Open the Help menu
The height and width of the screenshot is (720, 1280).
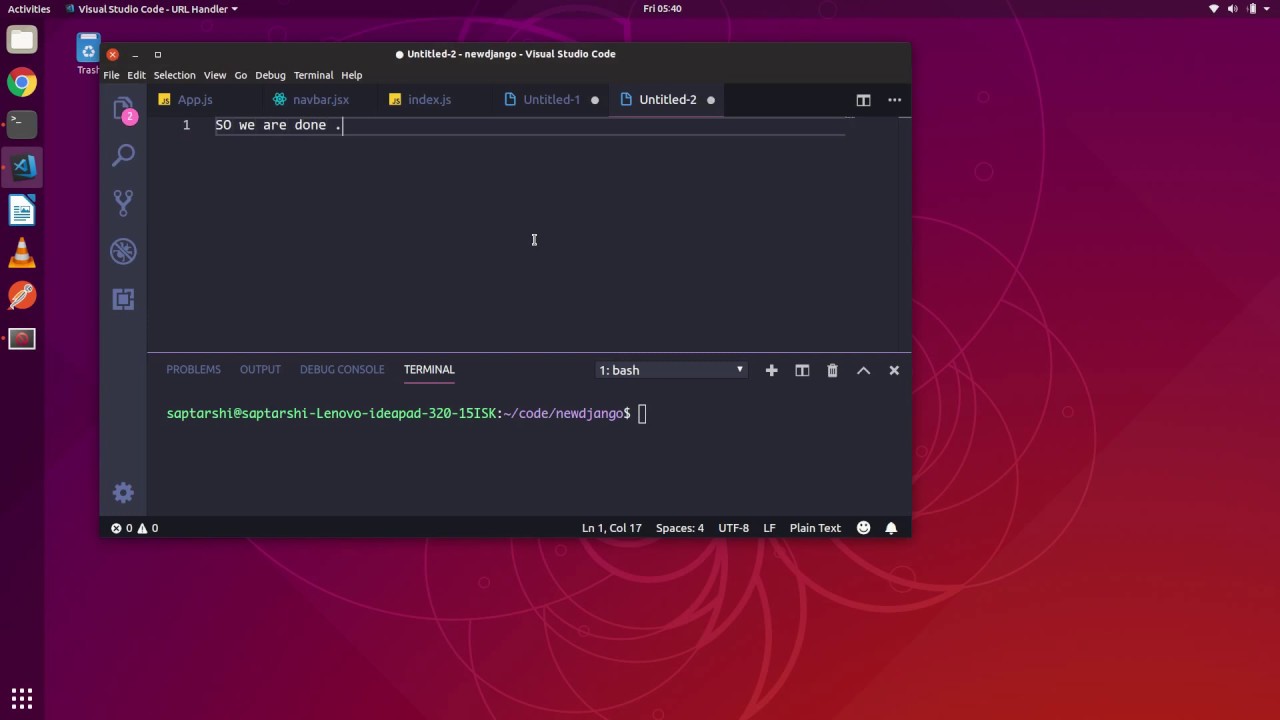(x=351, y=75)
